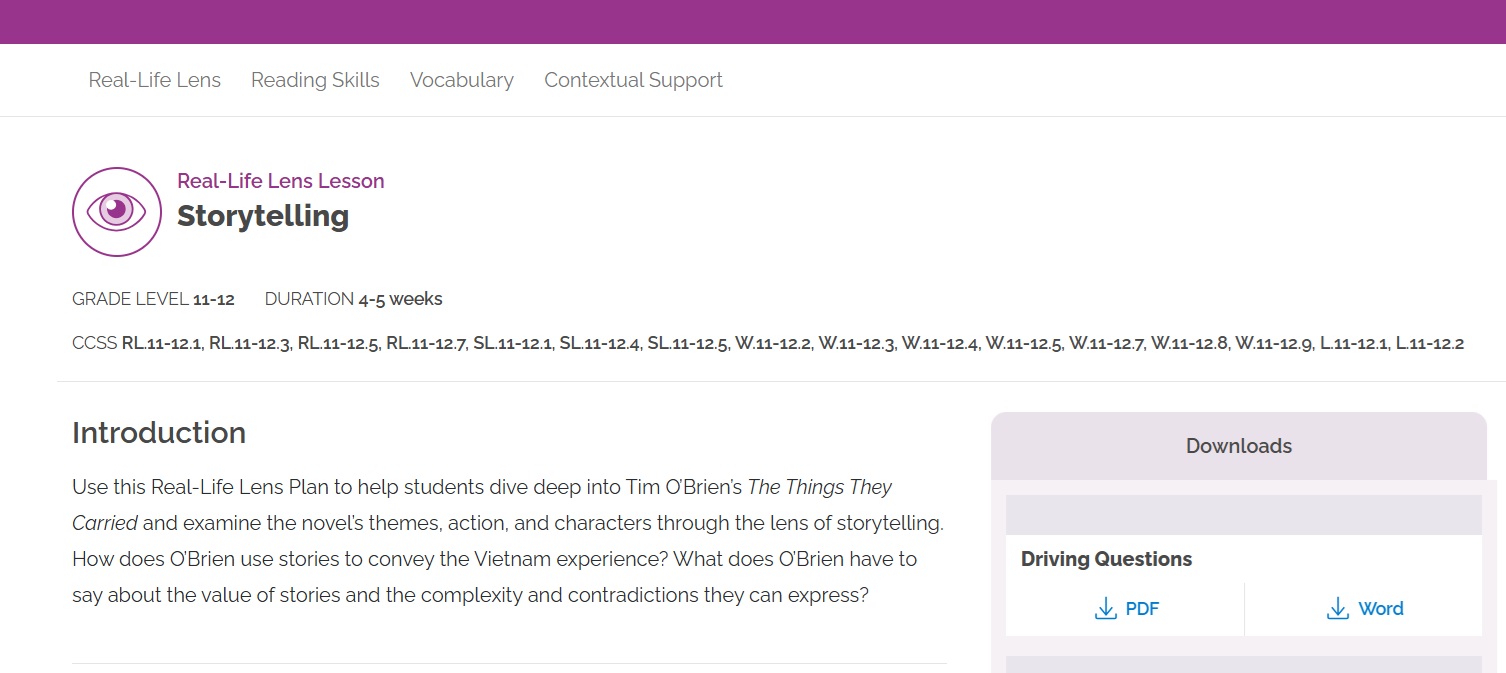Click the Downloads panel header
The width and height of the screenshot is (1506, 673).
pyautogui.click(x=1238, y=446)
